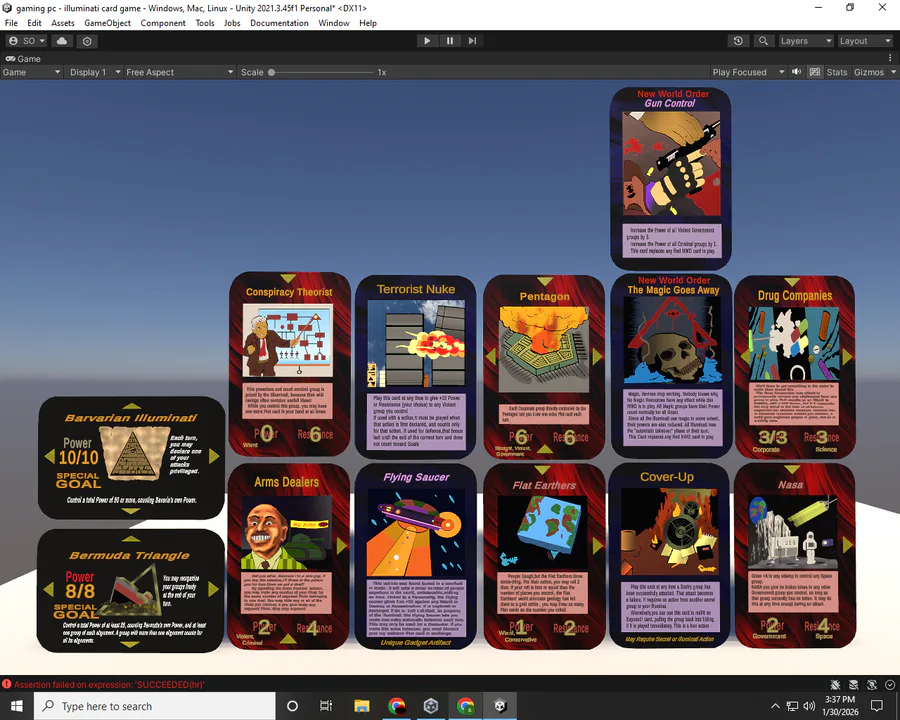The width and height of the screenshot is (900, 720).
Task: Select The Magic Goes Away card
Action: click(x=672, y=366)
